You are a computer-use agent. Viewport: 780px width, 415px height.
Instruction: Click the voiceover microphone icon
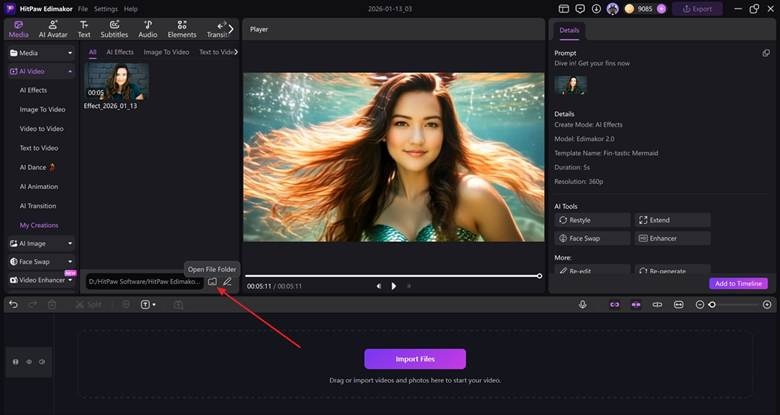click(583, 305)
